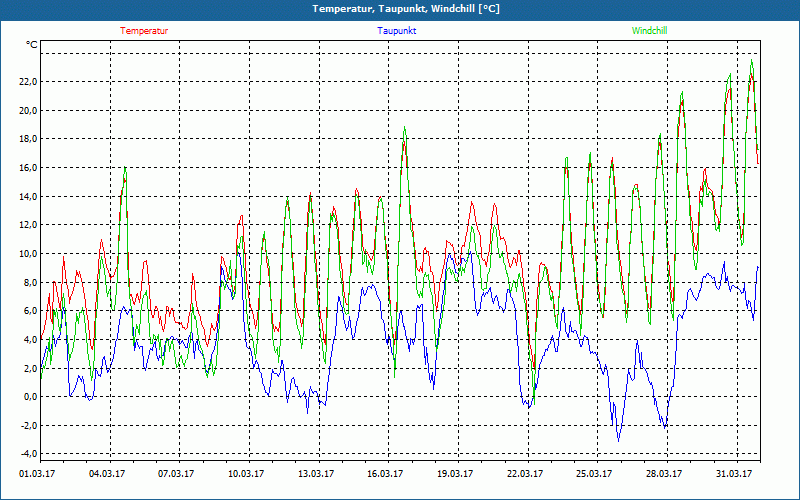Click the 31.03.17 date label
Image resolution: width=800 pixels, height=500 pixels.
[734, 474]
